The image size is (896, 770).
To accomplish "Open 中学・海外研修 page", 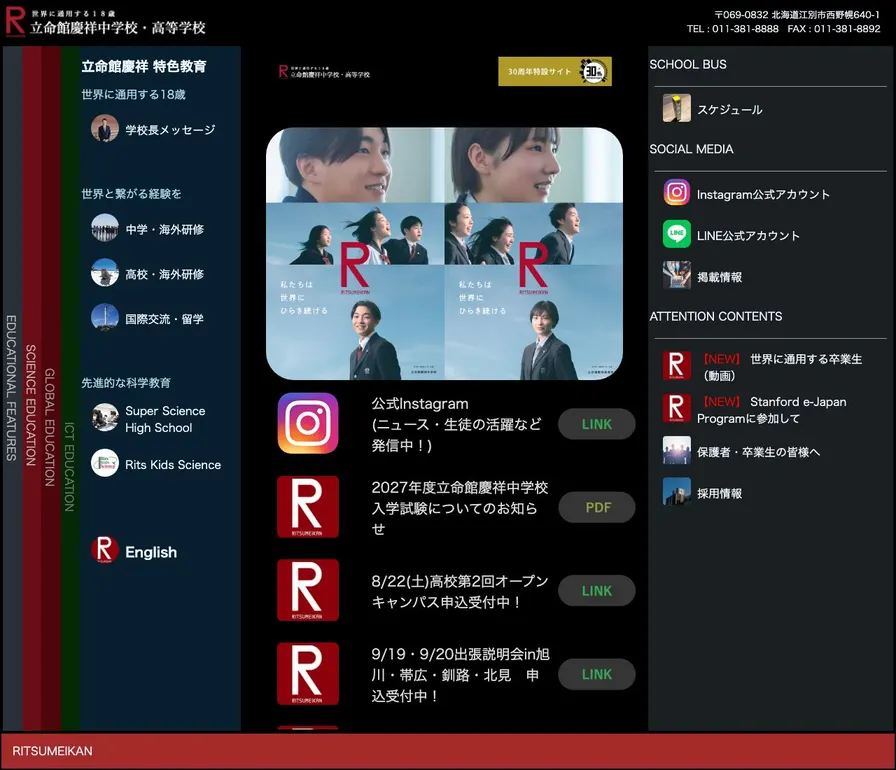I will (x=165, y=229).
